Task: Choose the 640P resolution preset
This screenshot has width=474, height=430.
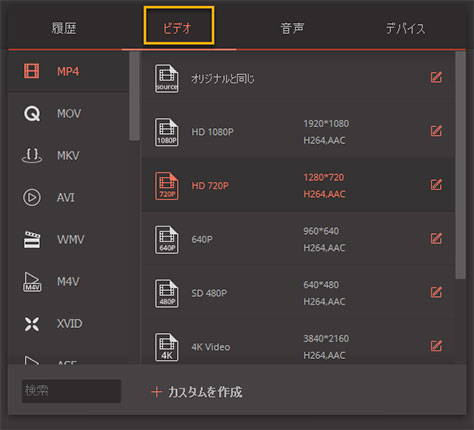Action: pos(298,239)
